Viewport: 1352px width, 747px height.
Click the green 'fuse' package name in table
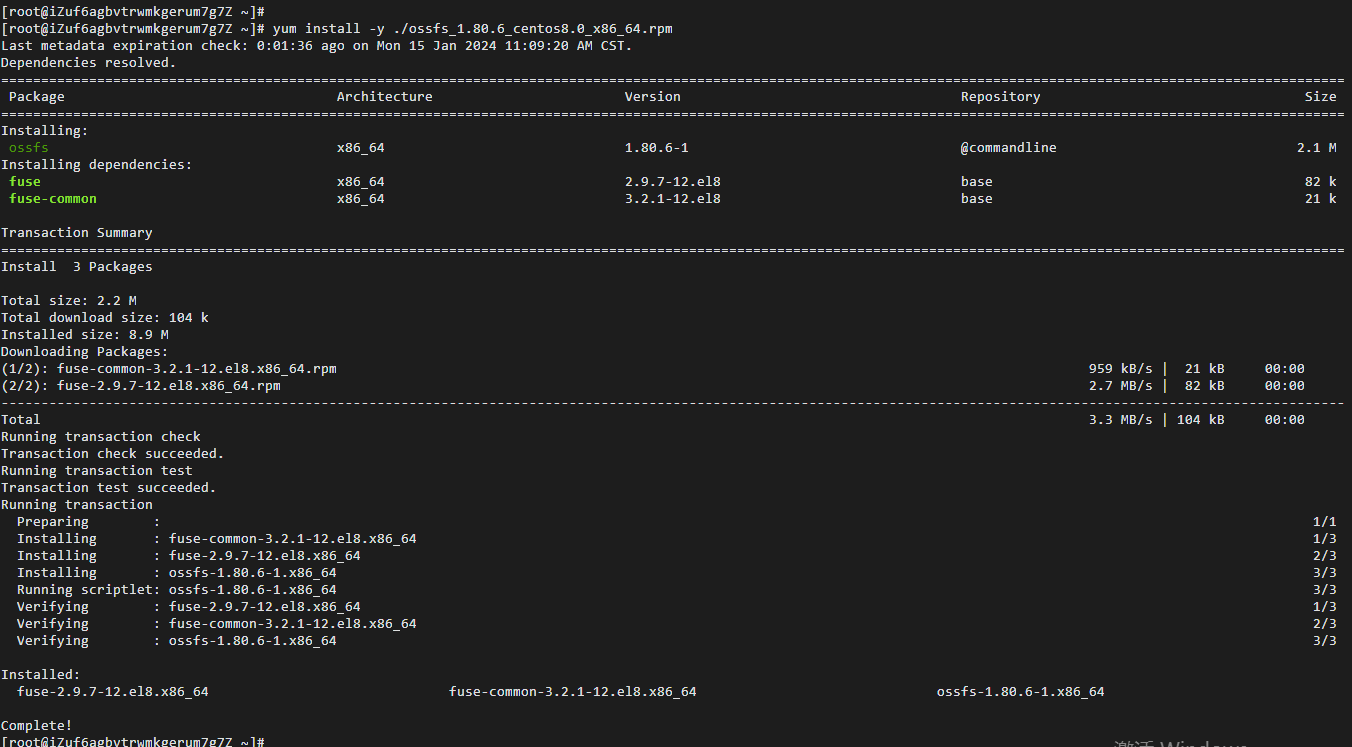point(25,181)
